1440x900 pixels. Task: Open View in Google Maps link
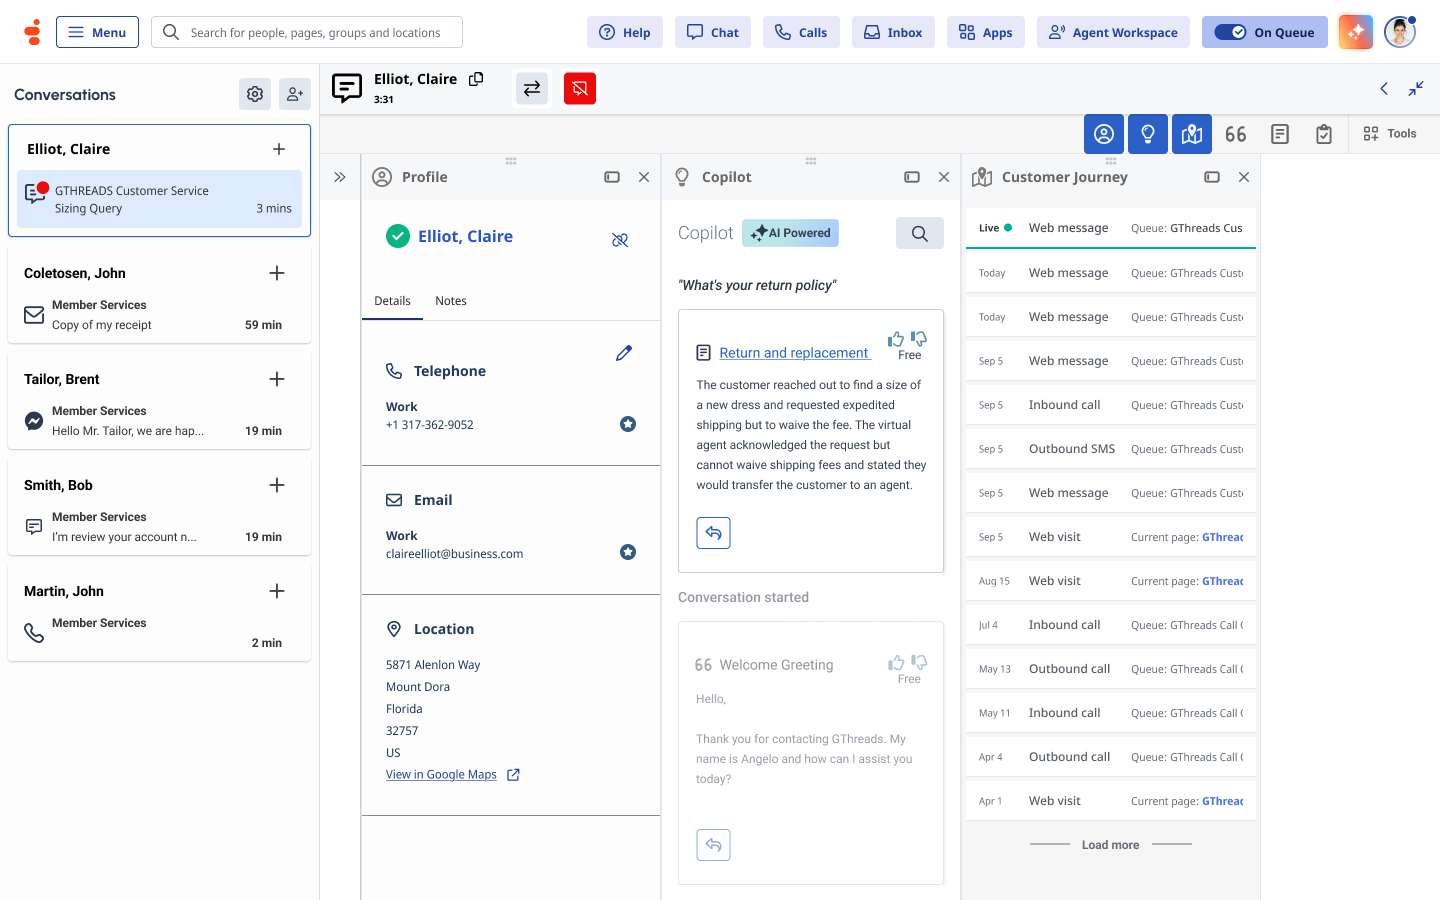(442, 775)
